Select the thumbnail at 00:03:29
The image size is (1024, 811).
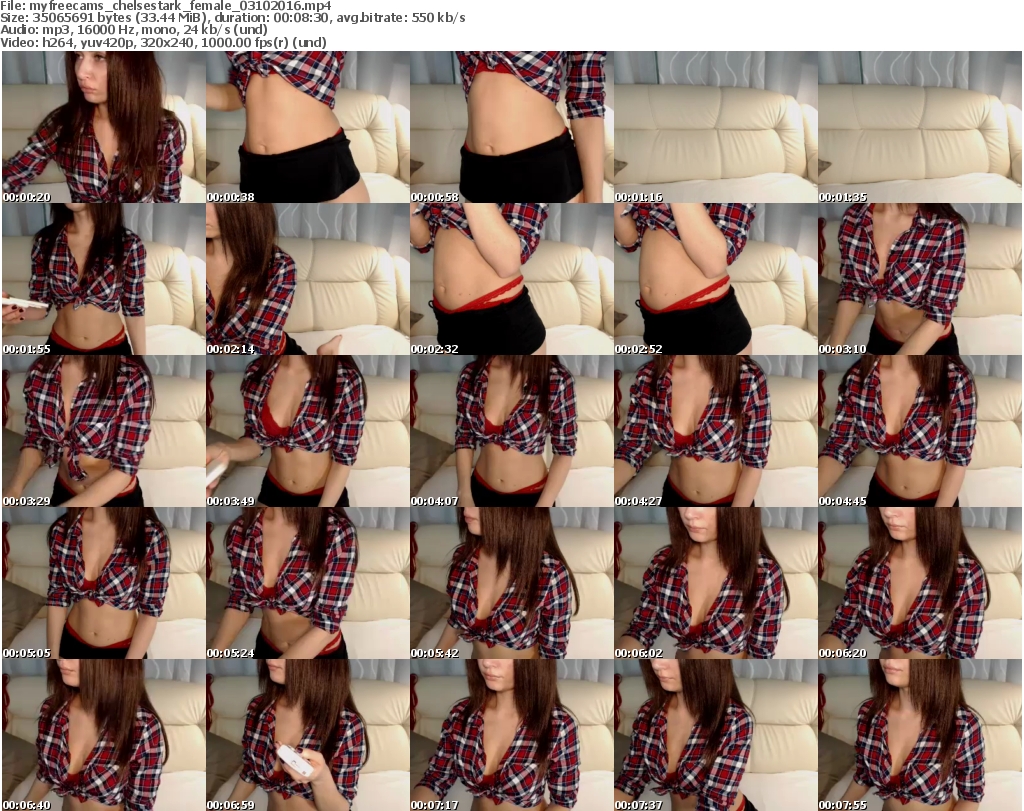point(104,432)
